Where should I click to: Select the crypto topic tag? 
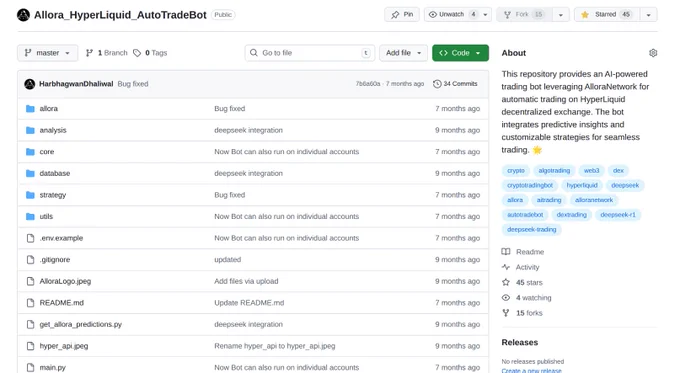[x=516, y=170]
